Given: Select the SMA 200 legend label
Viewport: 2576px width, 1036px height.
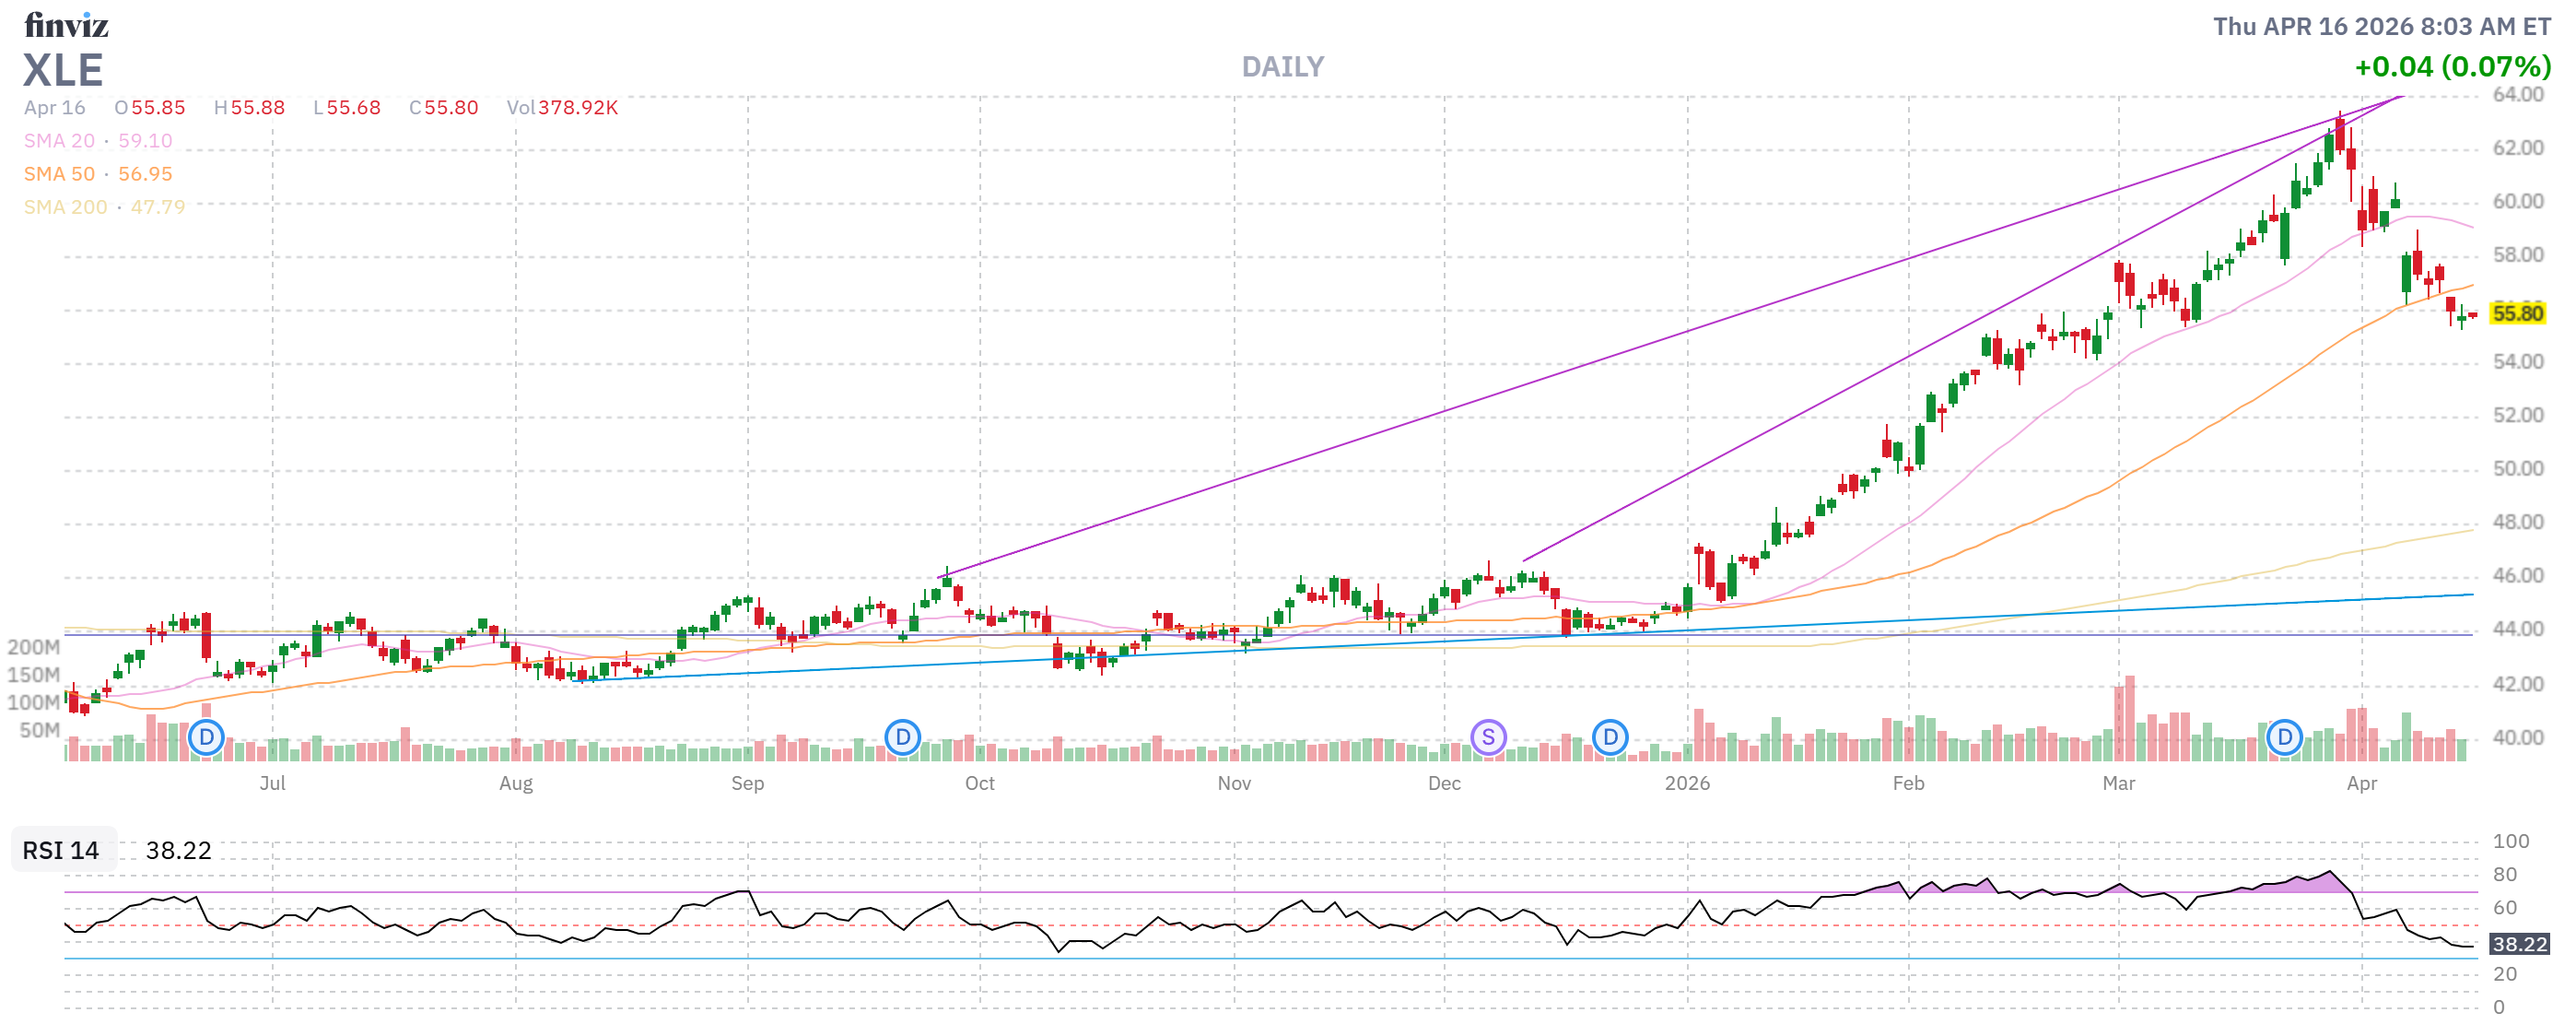Looking at the screenshot, I should [66, 207].
